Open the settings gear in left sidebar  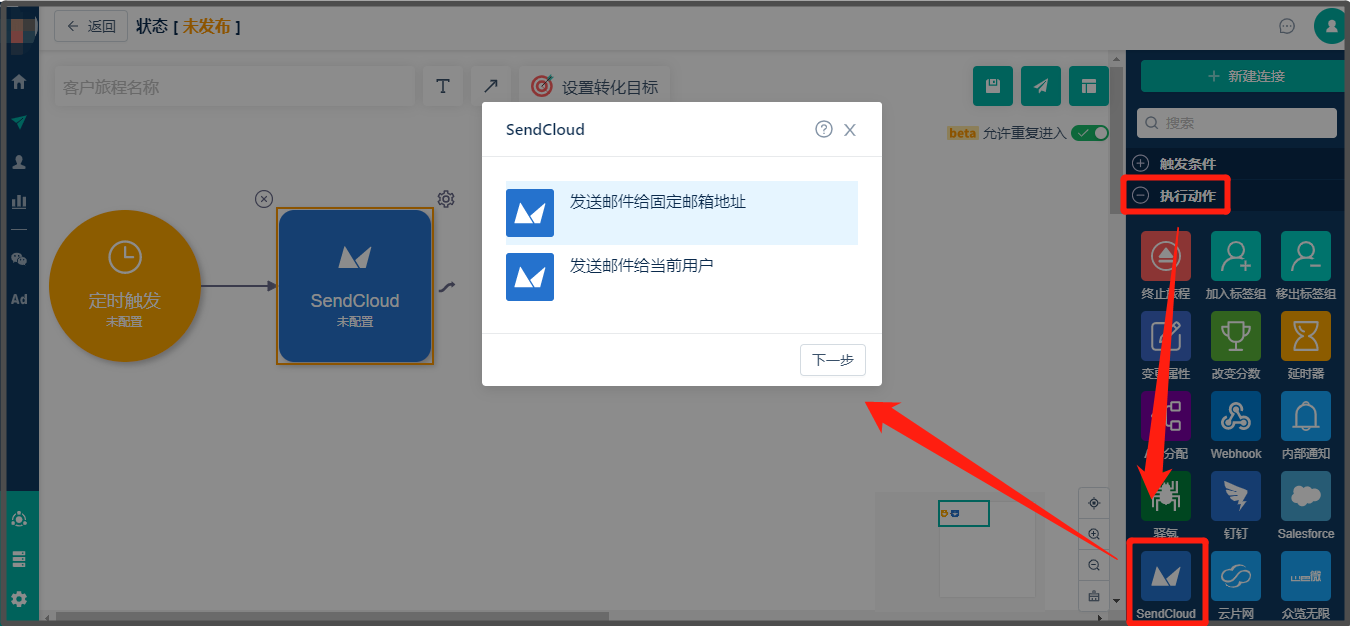[18, 599]
